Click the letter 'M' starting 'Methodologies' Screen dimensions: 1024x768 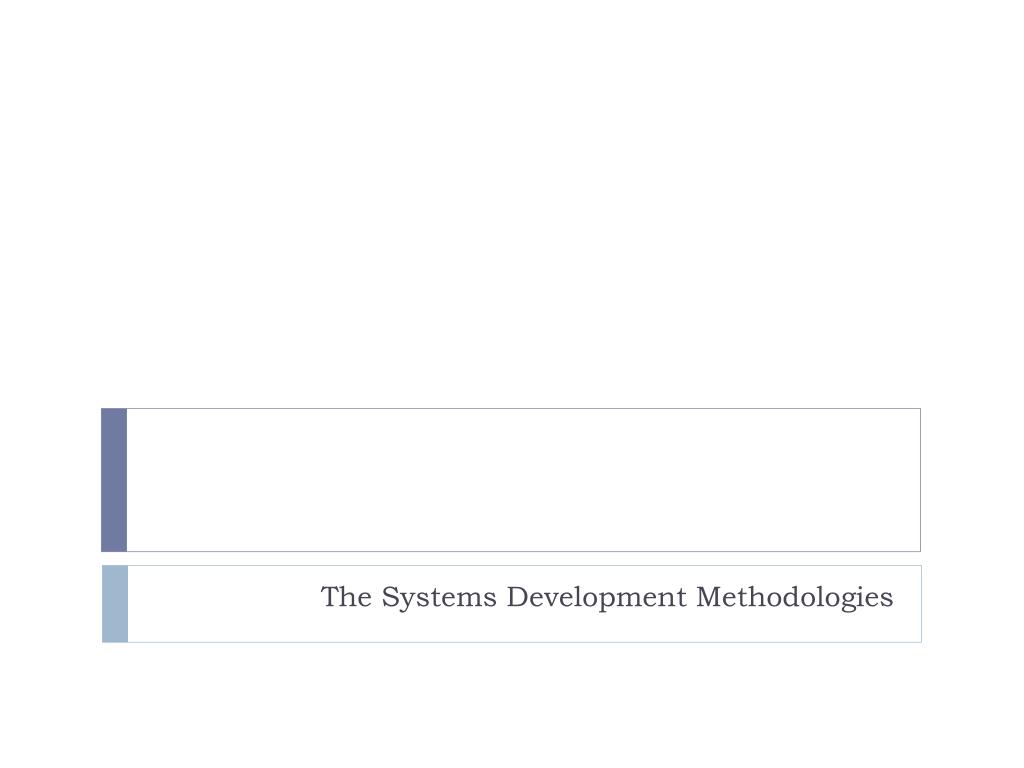709,596
